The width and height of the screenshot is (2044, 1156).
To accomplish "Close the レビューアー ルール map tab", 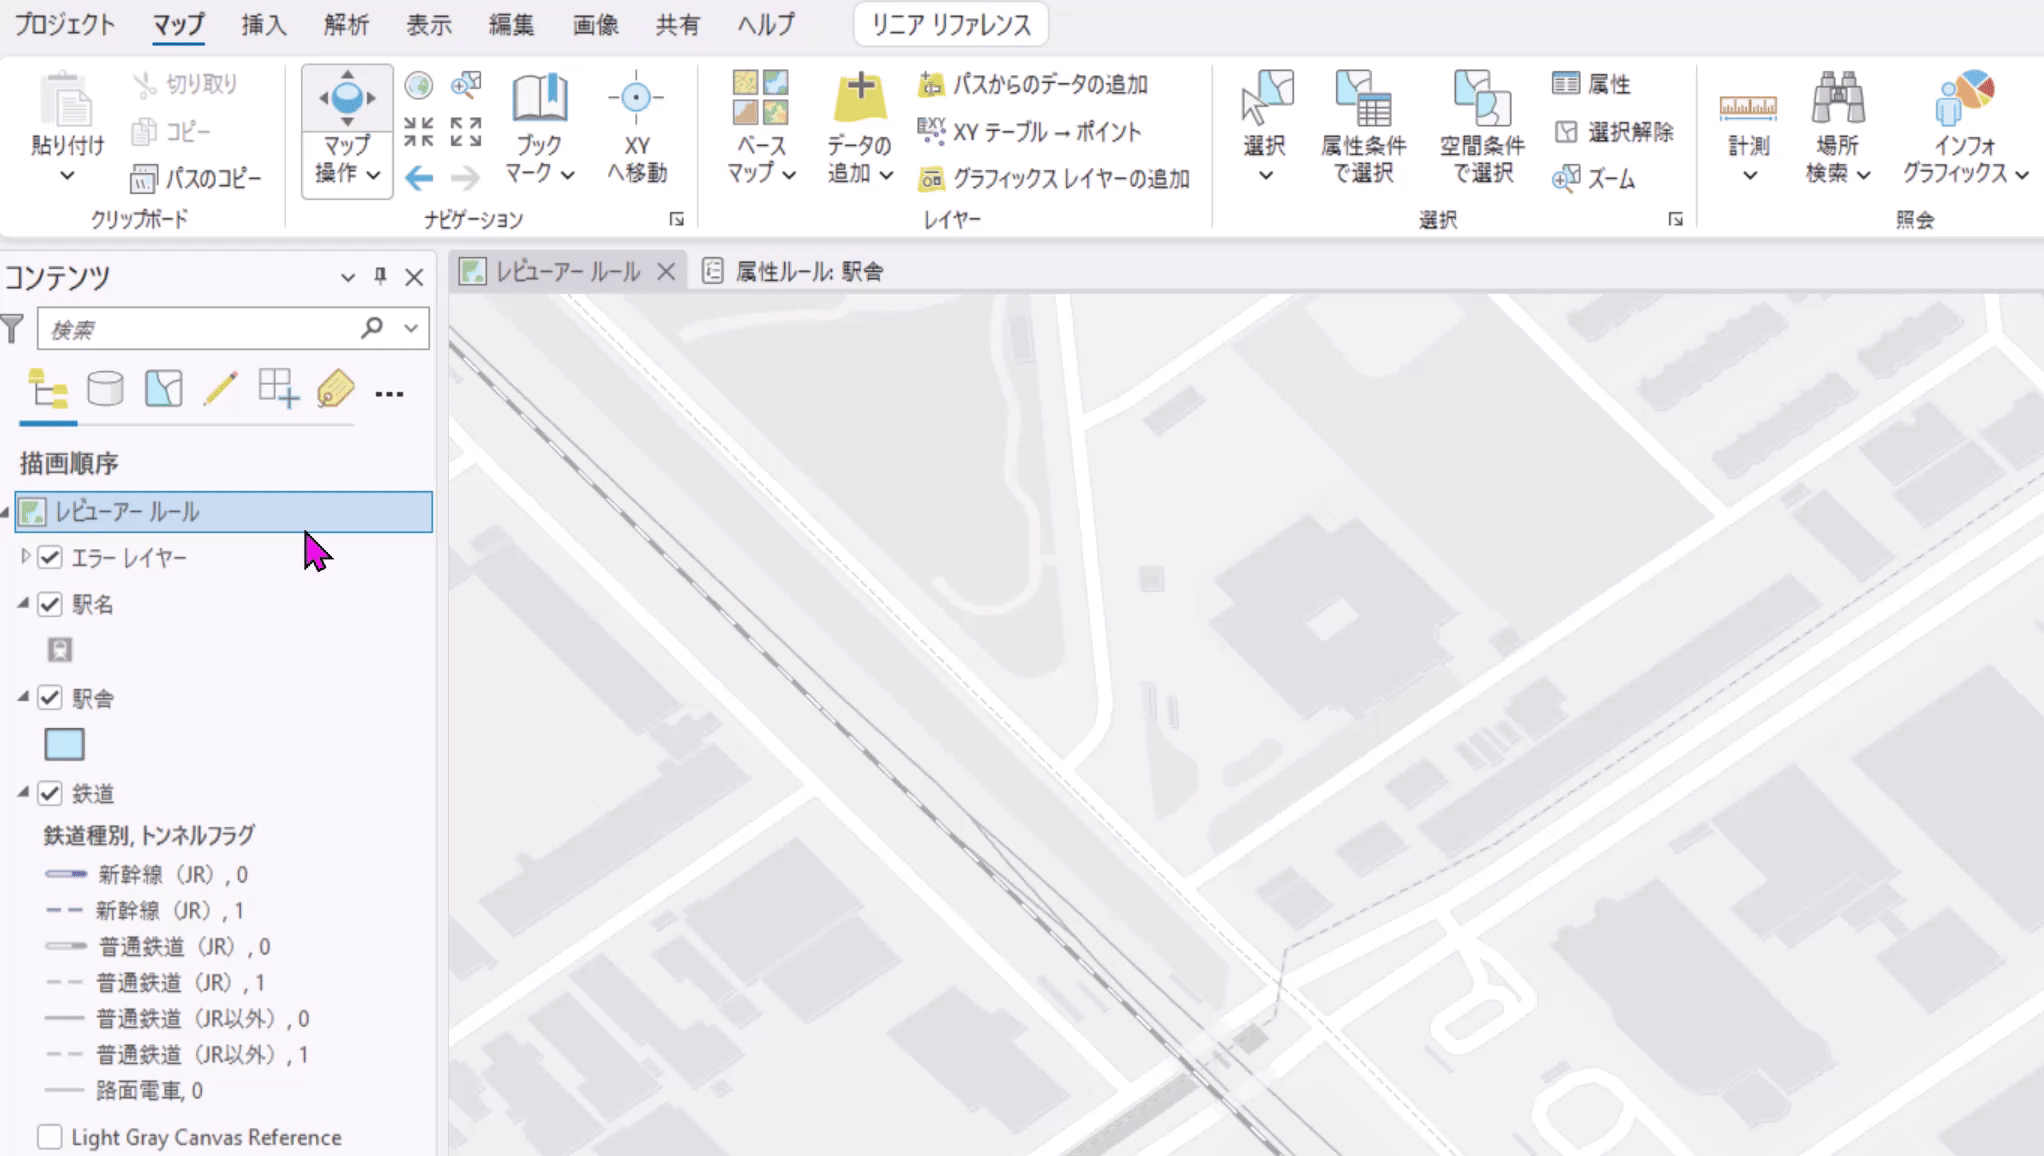I will pos(666,271).
